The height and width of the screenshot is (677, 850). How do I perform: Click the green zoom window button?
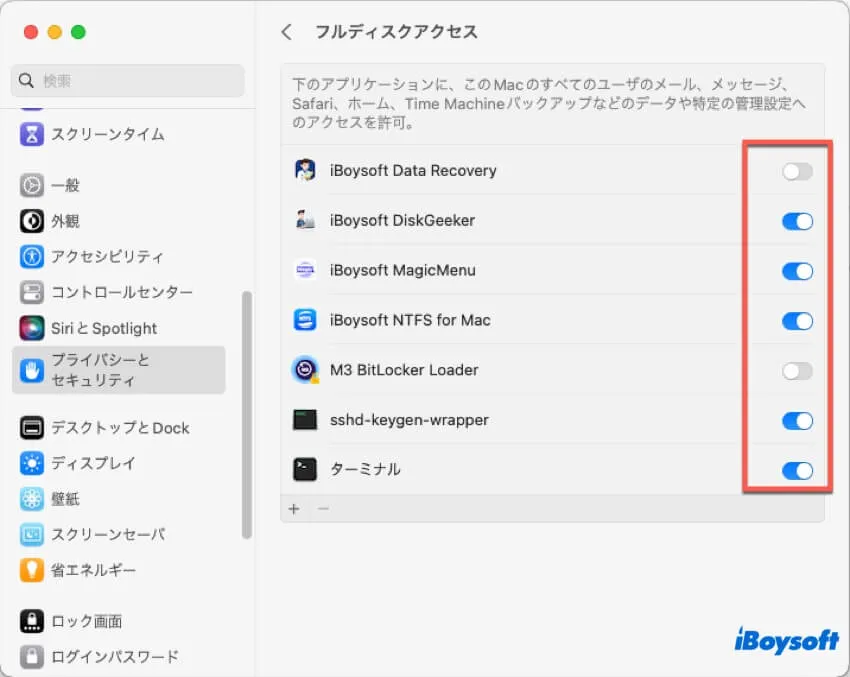tap(78, 32)
